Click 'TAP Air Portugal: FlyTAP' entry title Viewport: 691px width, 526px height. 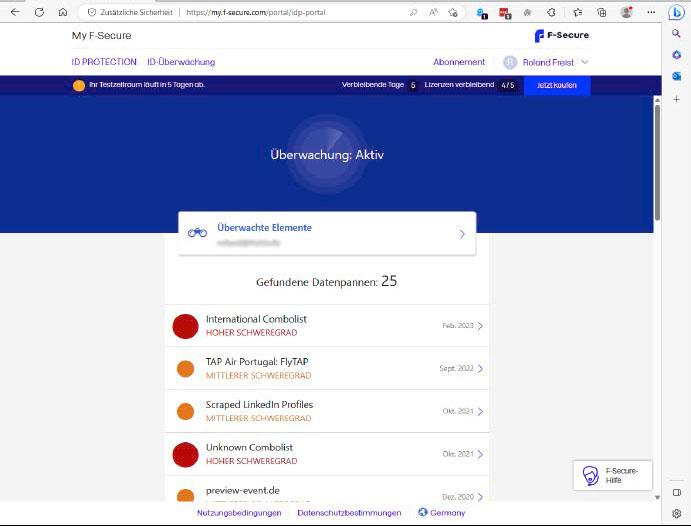pos(257,362)
